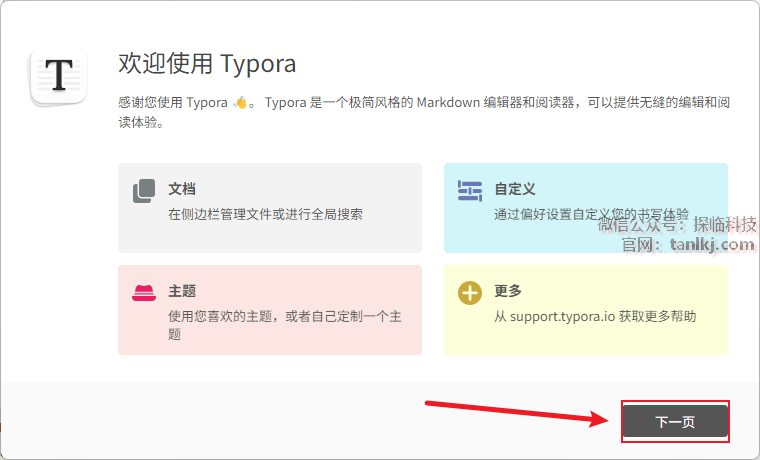Select the 更多 card title

(x=508, y=291)
